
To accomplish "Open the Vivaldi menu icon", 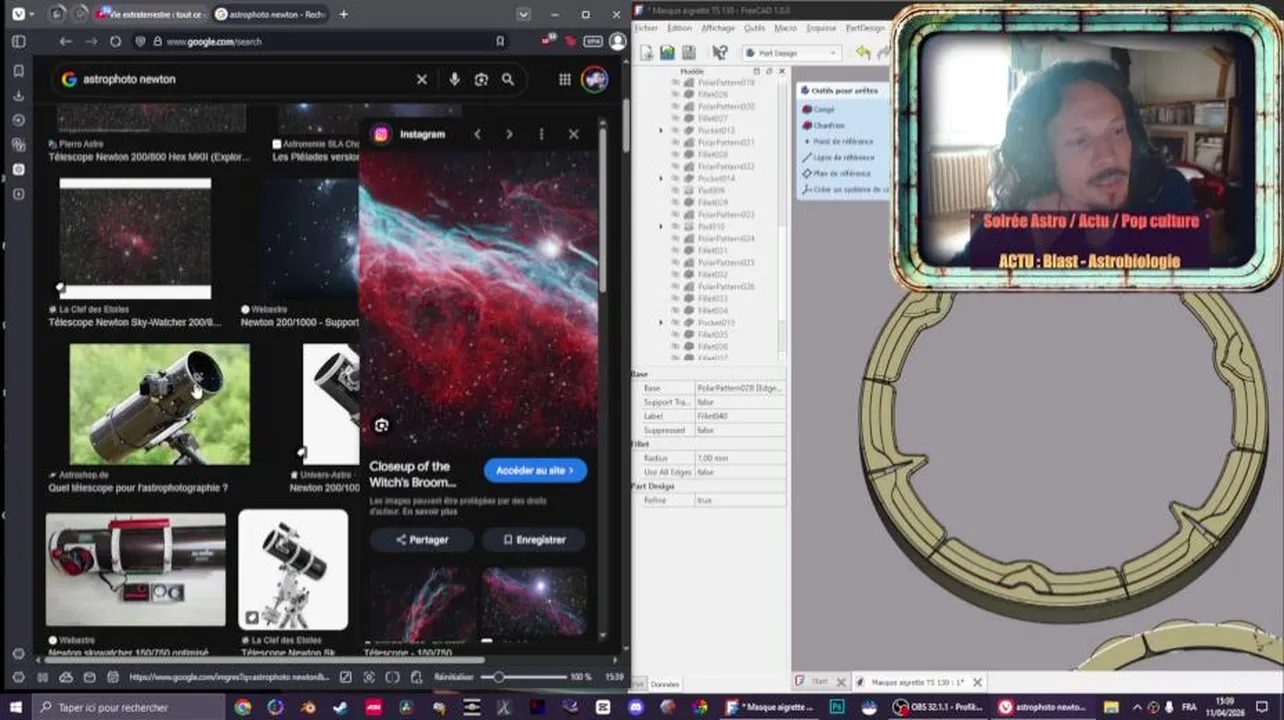I will (x=18, y=14).
